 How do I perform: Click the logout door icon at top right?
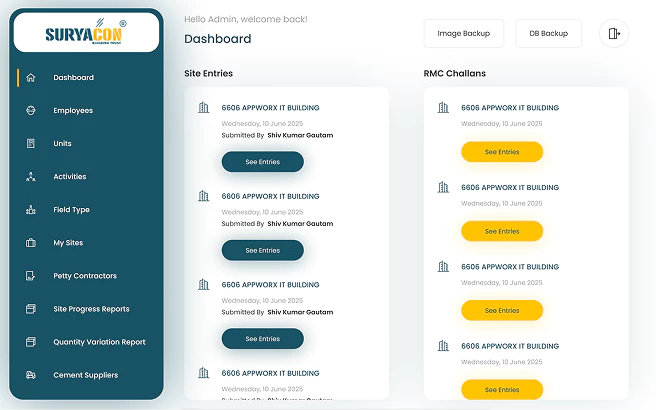coord(614,34)
